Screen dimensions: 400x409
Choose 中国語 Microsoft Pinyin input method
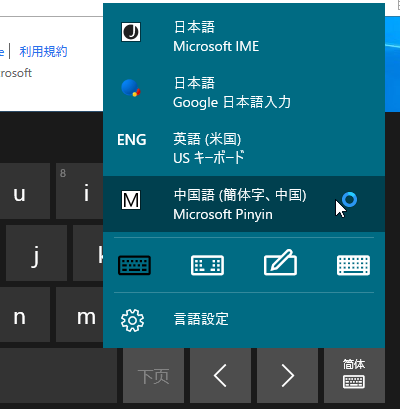tap(244, 204)
